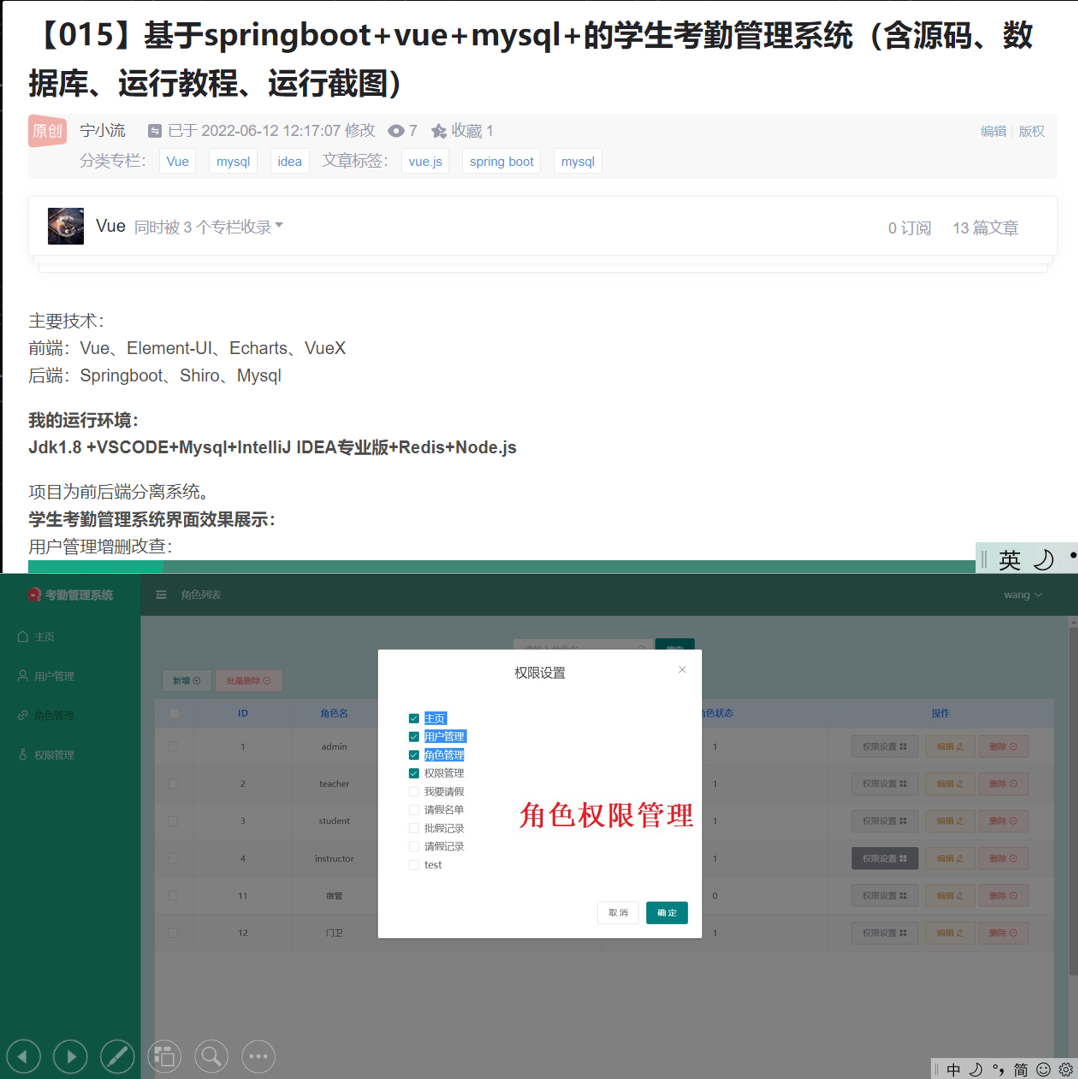1078x1079 pixels.
Task: Open the magnifier zoom tool in screenshot toolbar
Action: (x=210, y=1056)
